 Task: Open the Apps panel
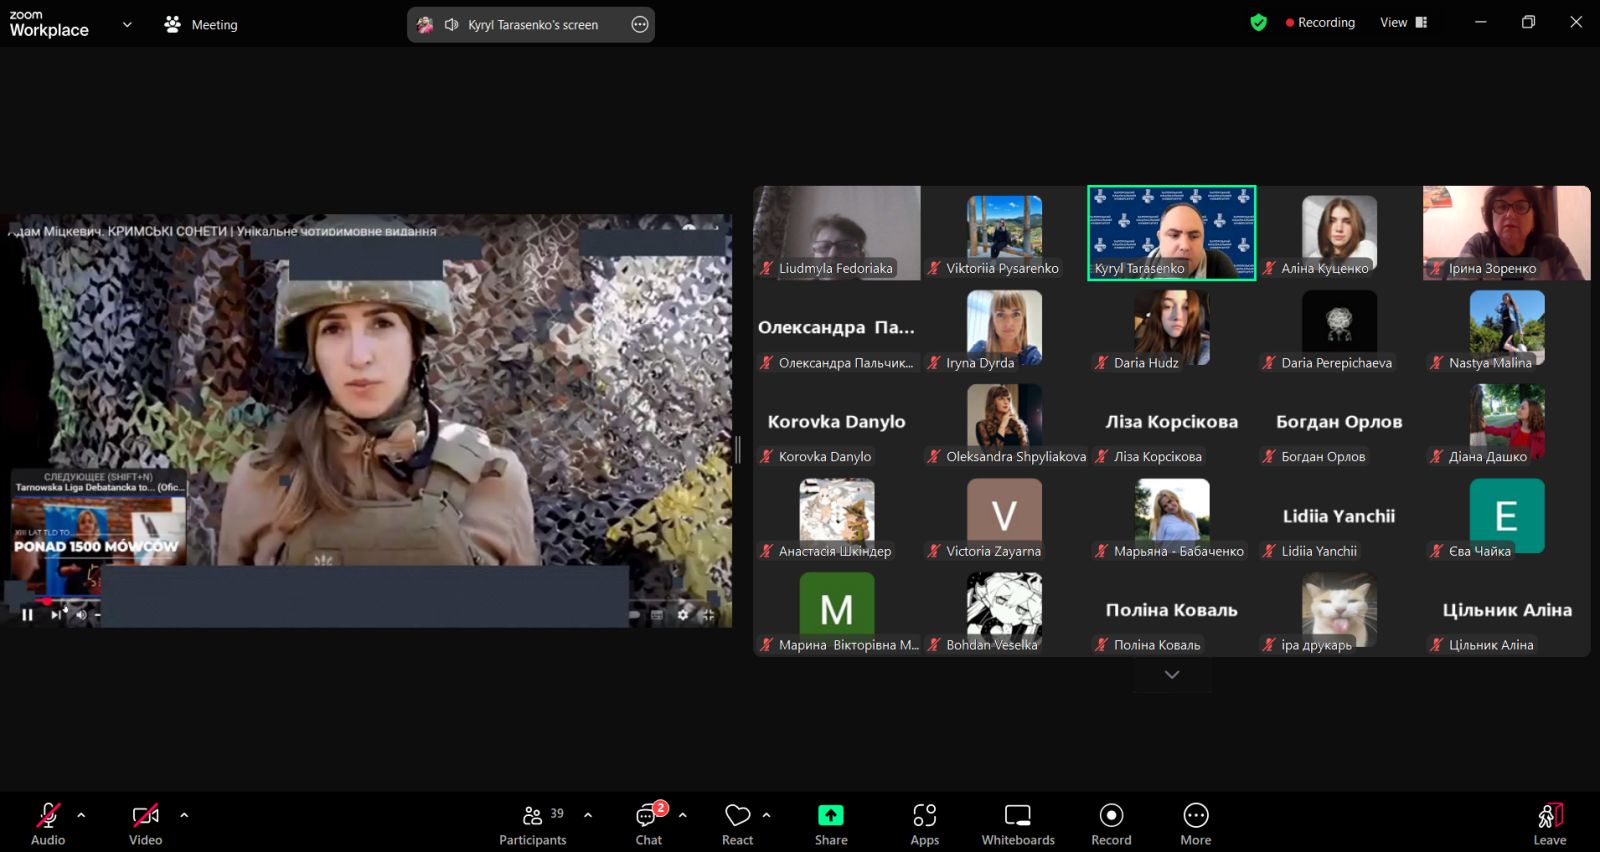924,824
